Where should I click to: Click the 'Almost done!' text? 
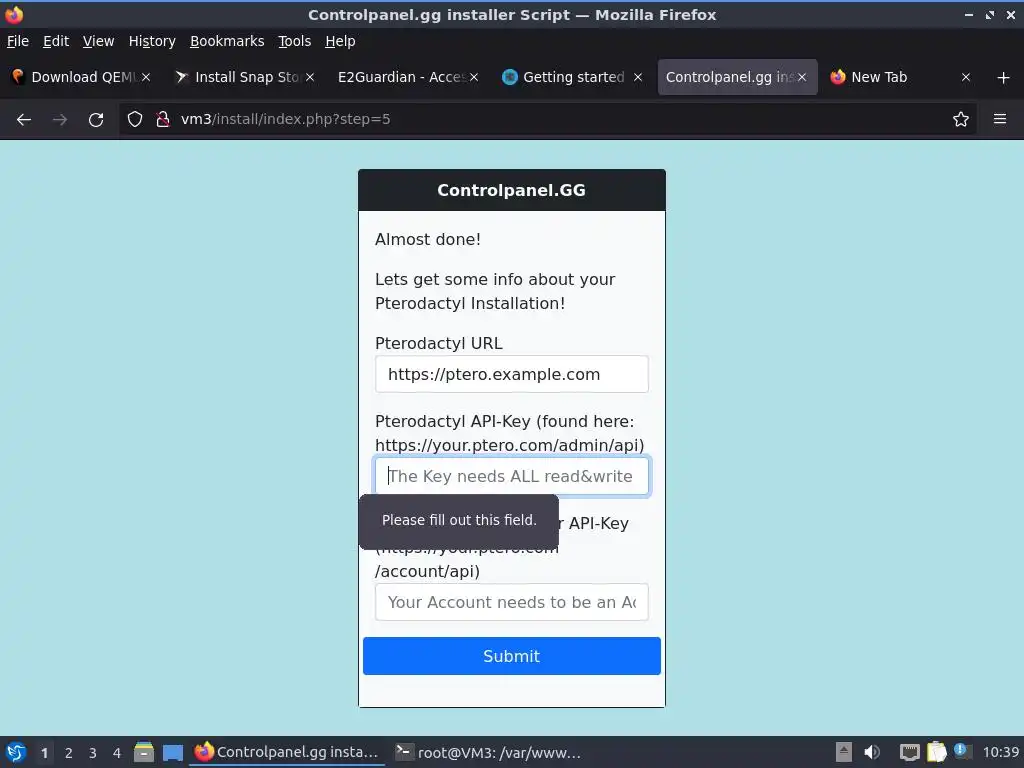(x=428, y=239)
